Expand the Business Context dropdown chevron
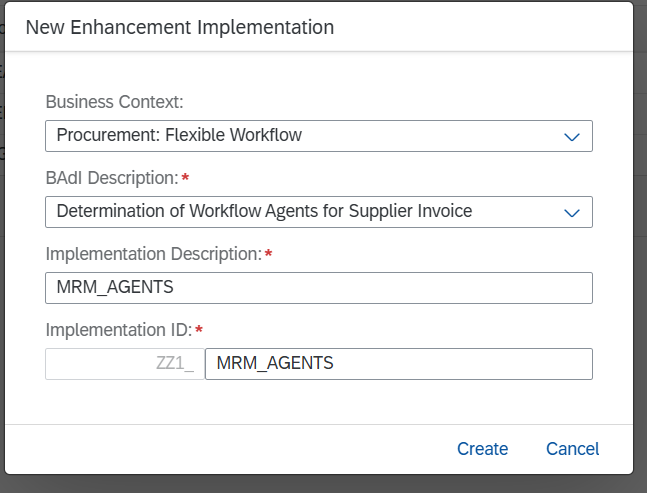647x493 pixels. [x=571, y=137]
